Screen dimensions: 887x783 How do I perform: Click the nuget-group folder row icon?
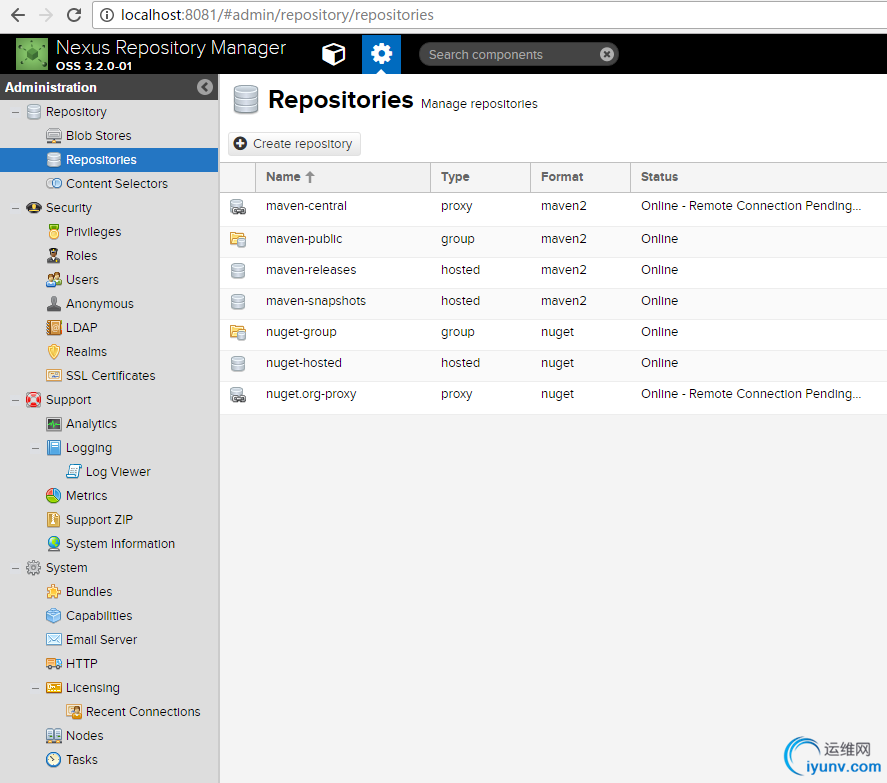point(238,333)
